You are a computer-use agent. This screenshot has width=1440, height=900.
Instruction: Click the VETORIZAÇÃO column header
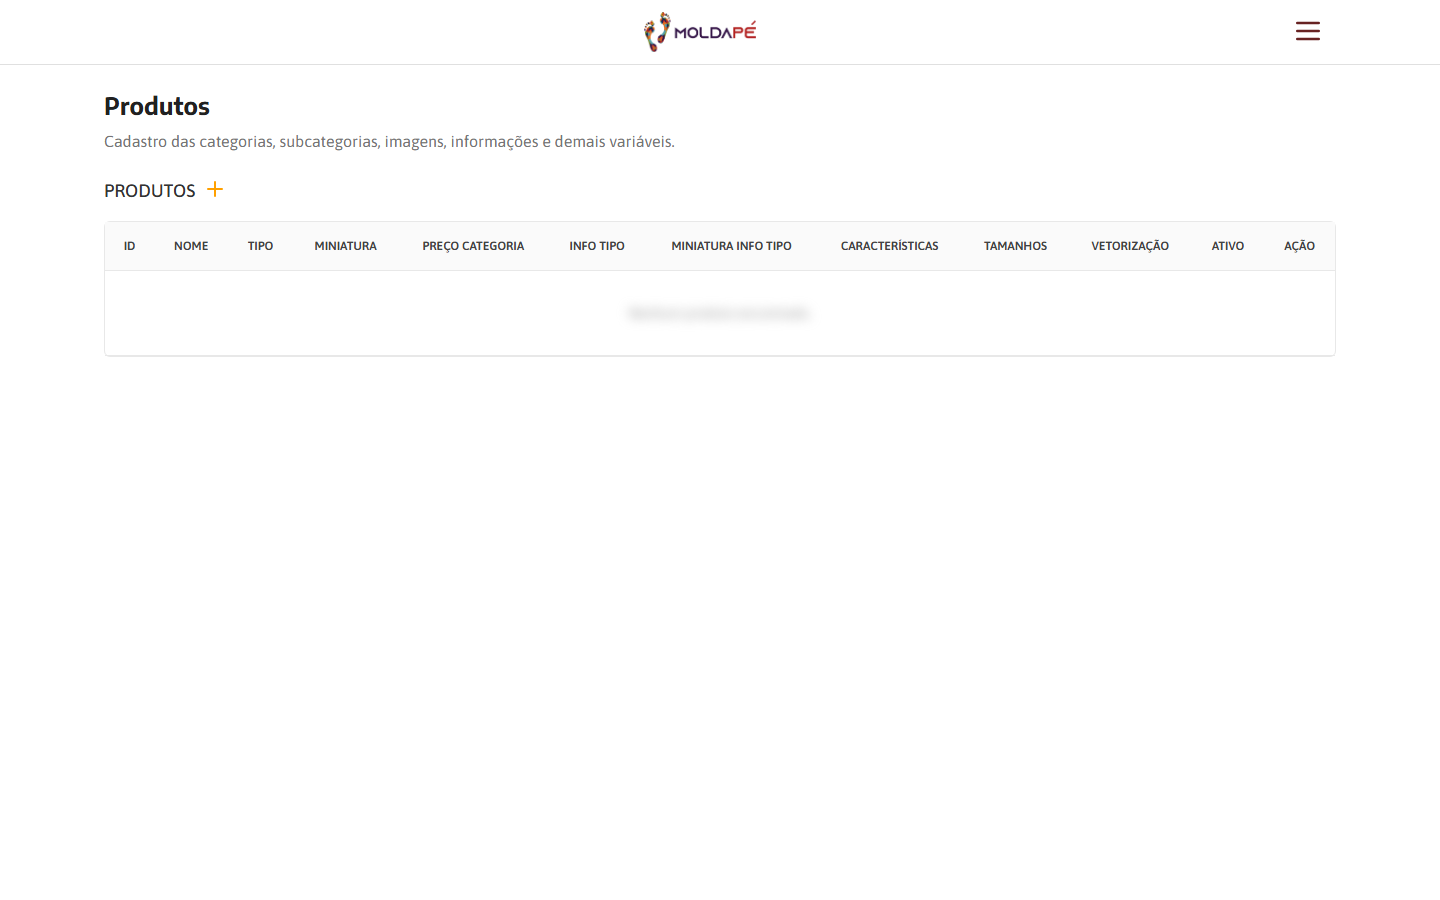point(1130,246)
